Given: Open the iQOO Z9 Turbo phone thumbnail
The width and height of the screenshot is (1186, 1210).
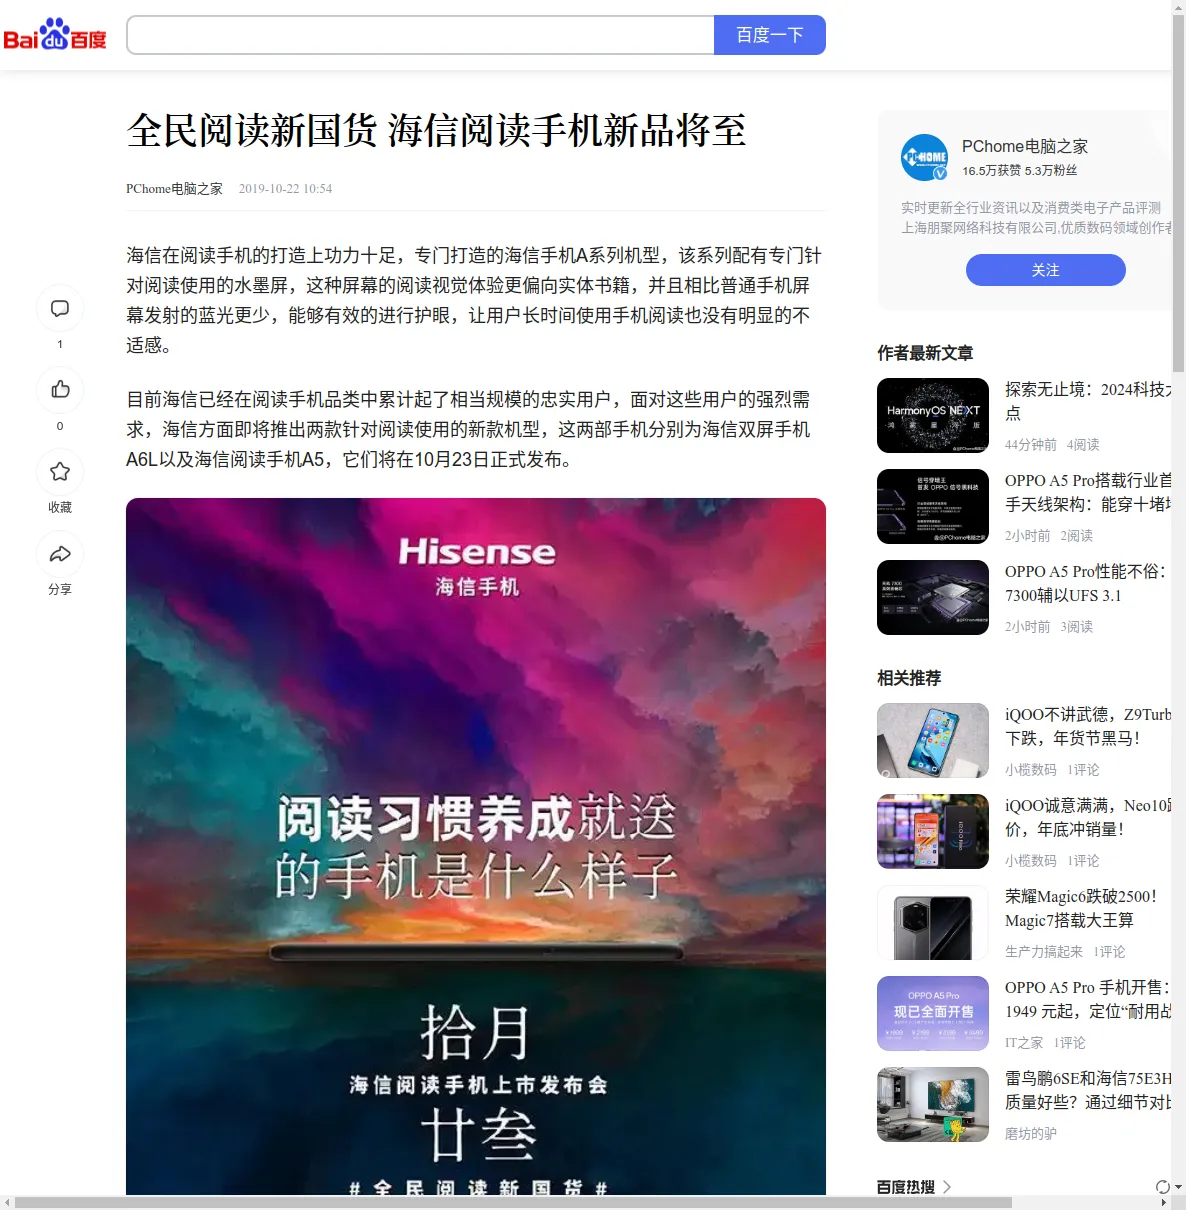Looking at the screenshot, I should (933, 740).
